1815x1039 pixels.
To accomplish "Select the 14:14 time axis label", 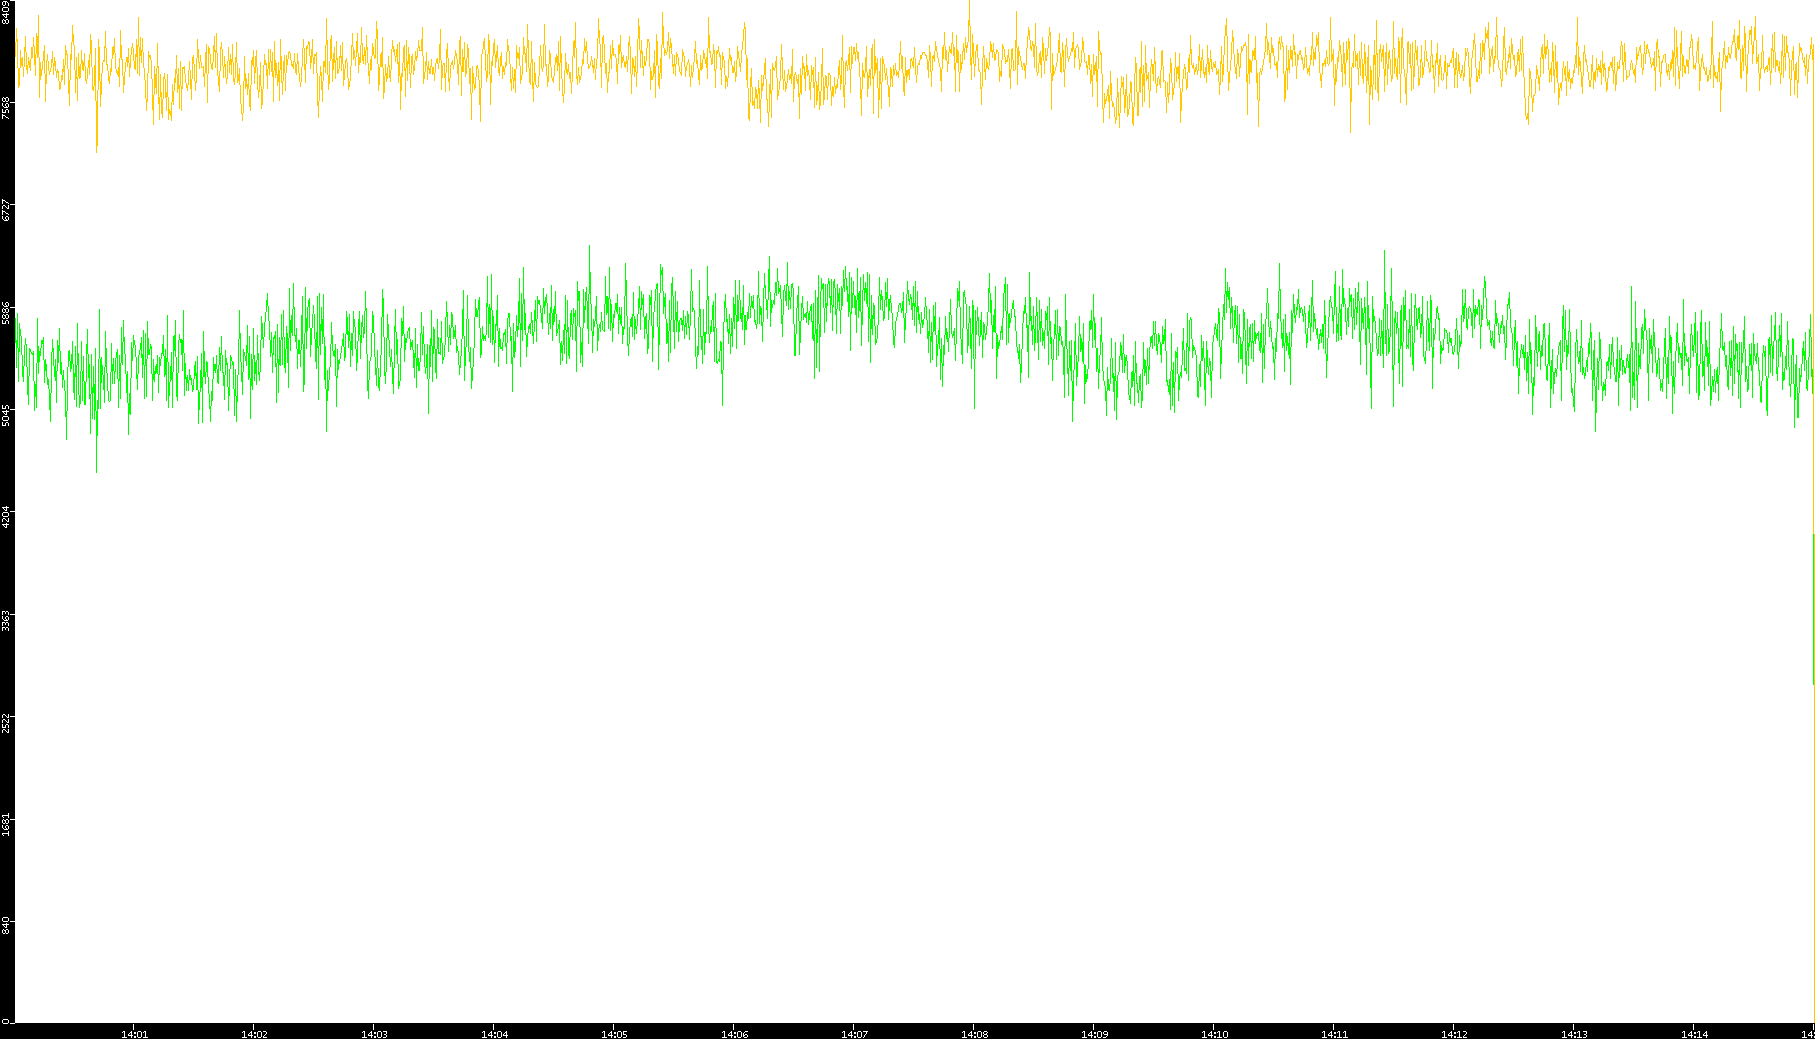I will tap(1694, 1034).
